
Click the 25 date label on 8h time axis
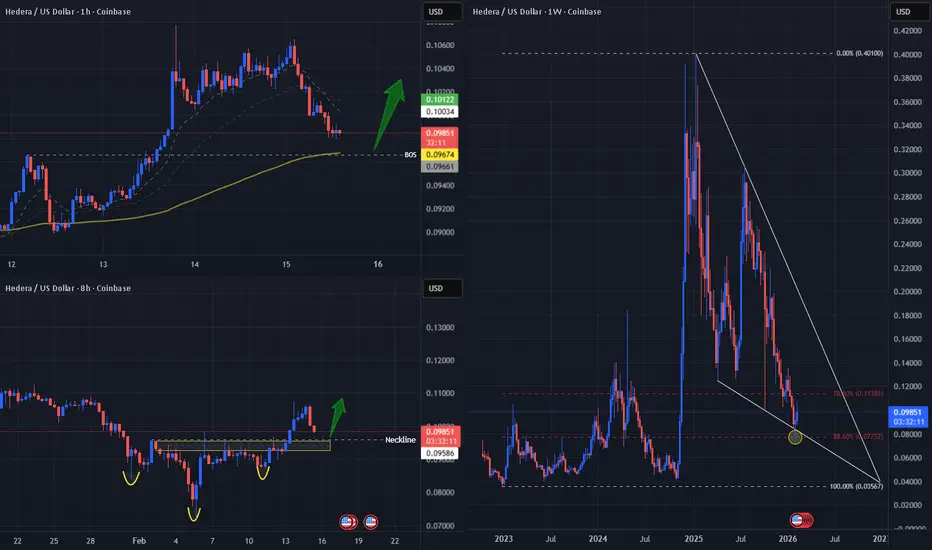pyautogui.click(x=54, y=541)
